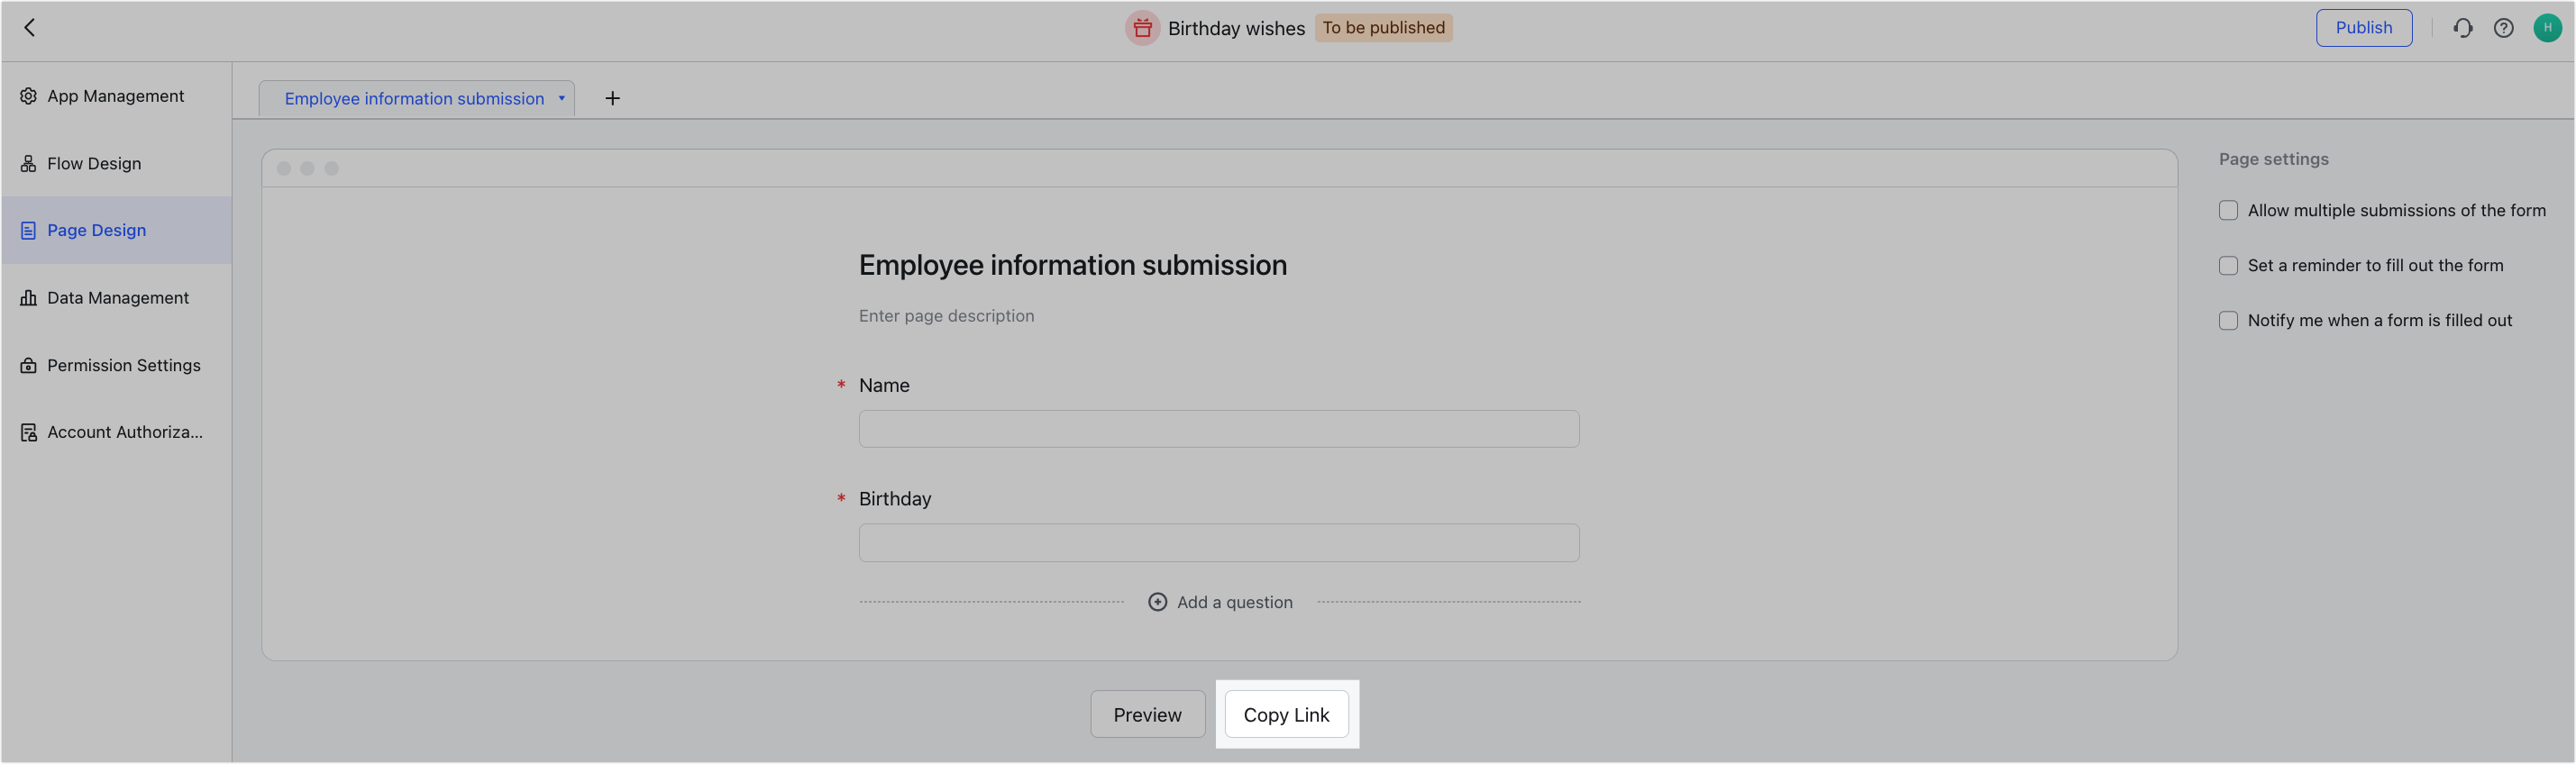2576x764 pixels.
Task: Open Flow Design in sidebar
Action: click(x=116, y=163)
